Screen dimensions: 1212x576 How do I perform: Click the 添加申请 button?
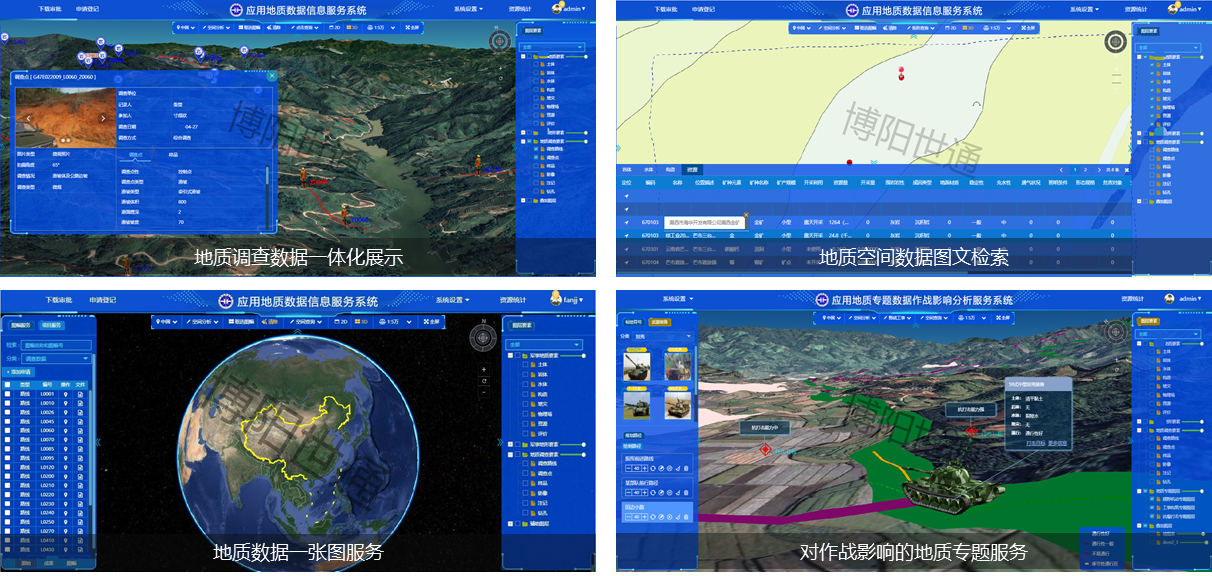tap(20, 371)
